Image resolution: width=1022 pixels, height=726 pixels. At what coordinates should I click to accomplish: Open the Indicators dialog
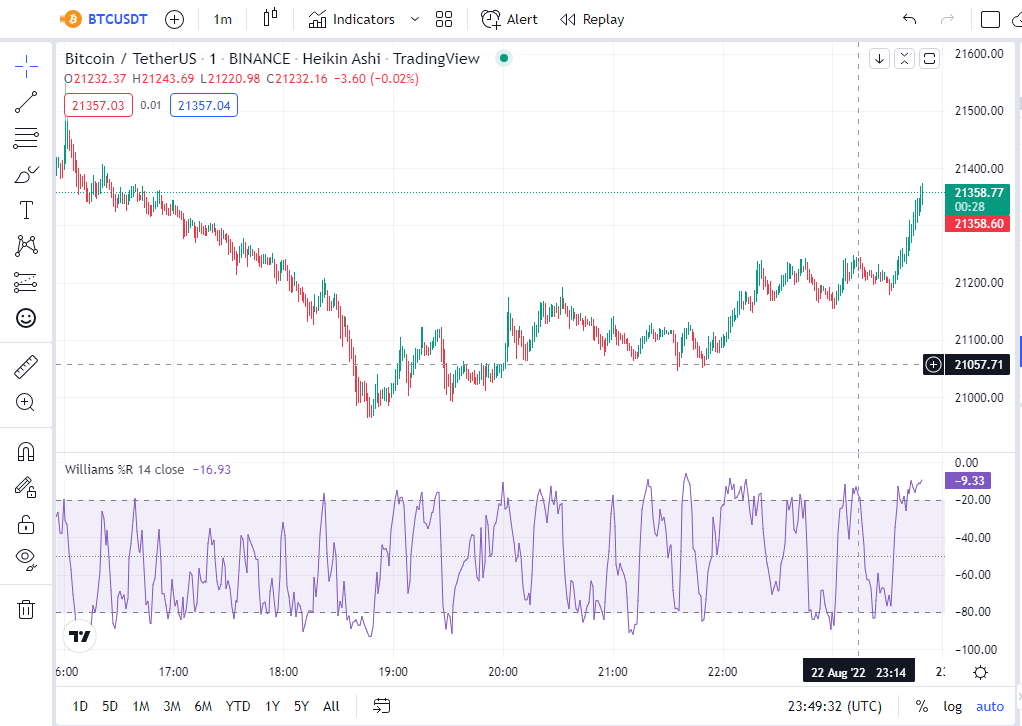[x=351, y=20]
